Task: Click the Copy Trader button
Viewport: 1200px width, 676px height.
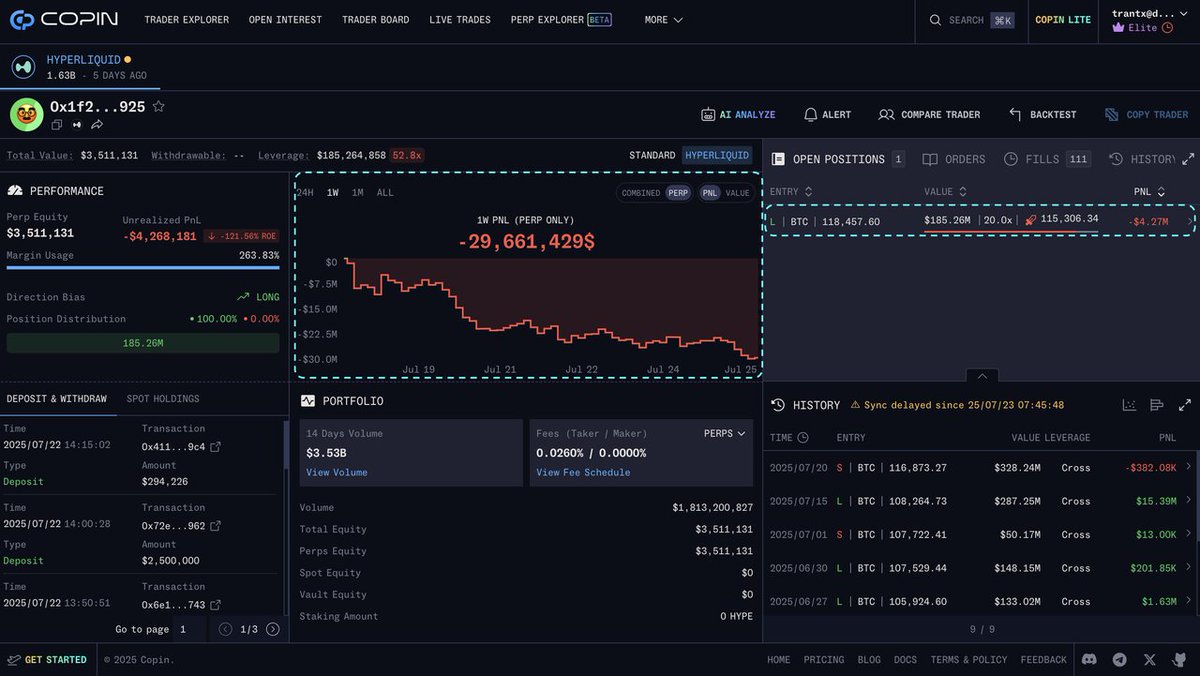Action: point(1147,115)
